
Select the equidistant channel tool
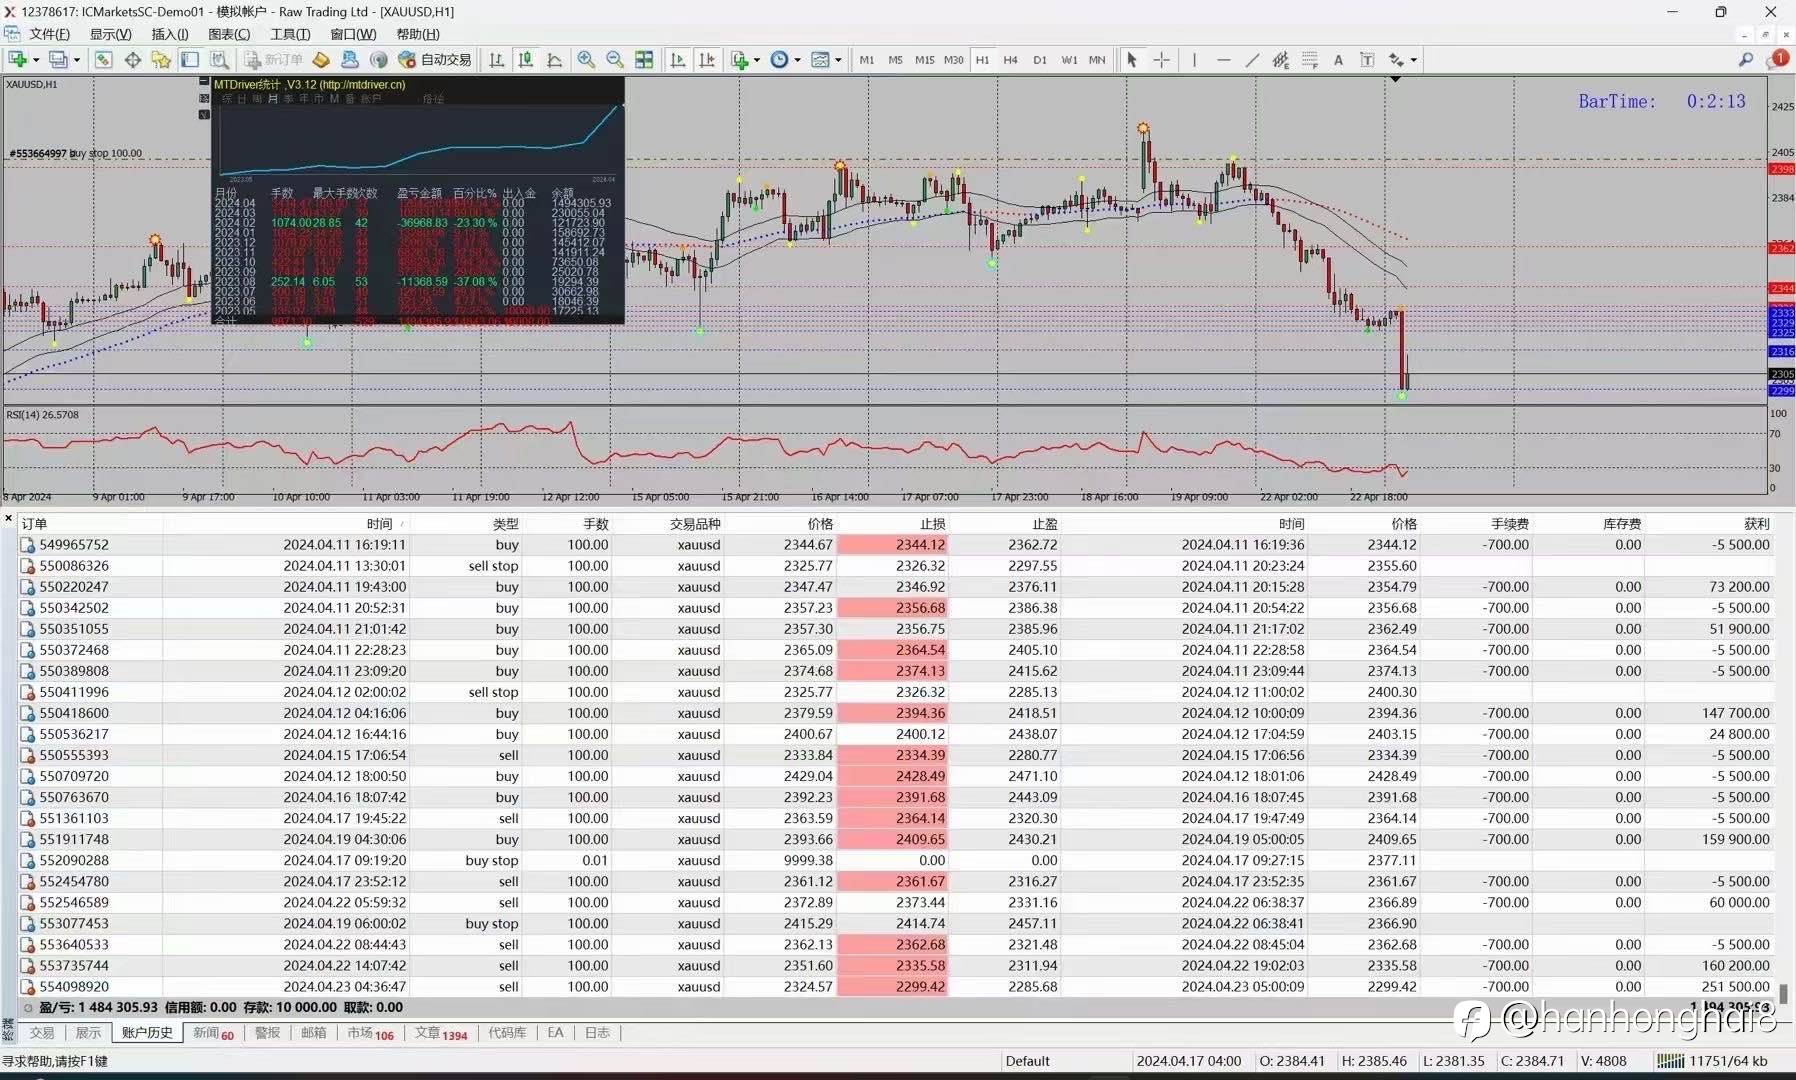pyautogui.click(x=1281, y=60)
